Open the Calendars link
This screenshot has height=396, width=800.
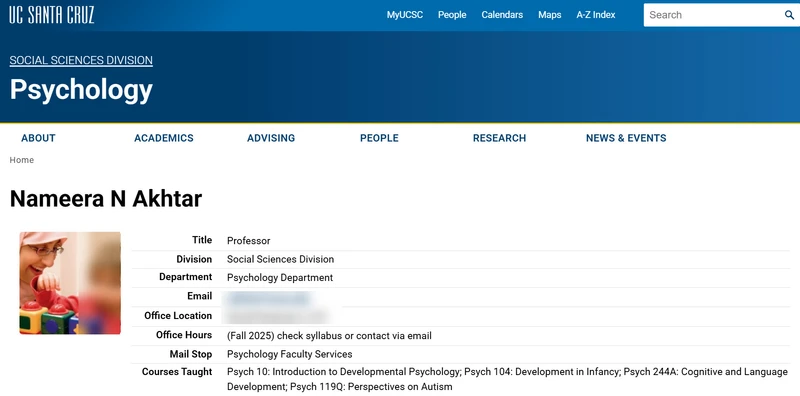[502, 15]
